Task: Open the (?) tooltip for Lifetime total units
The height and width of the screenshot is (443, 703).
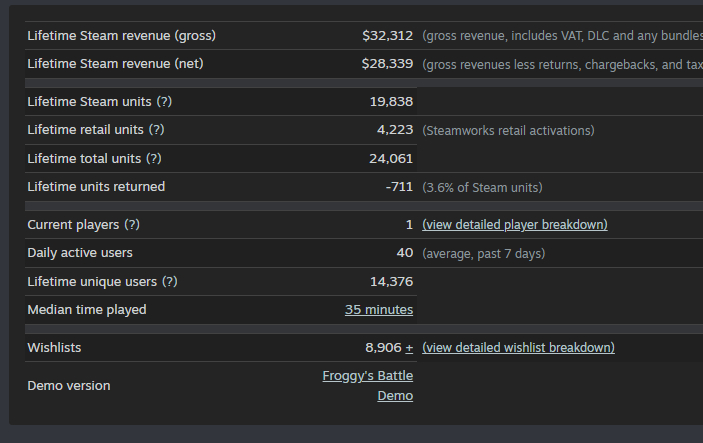Action: pyautogui.click(x=154, y=158)
